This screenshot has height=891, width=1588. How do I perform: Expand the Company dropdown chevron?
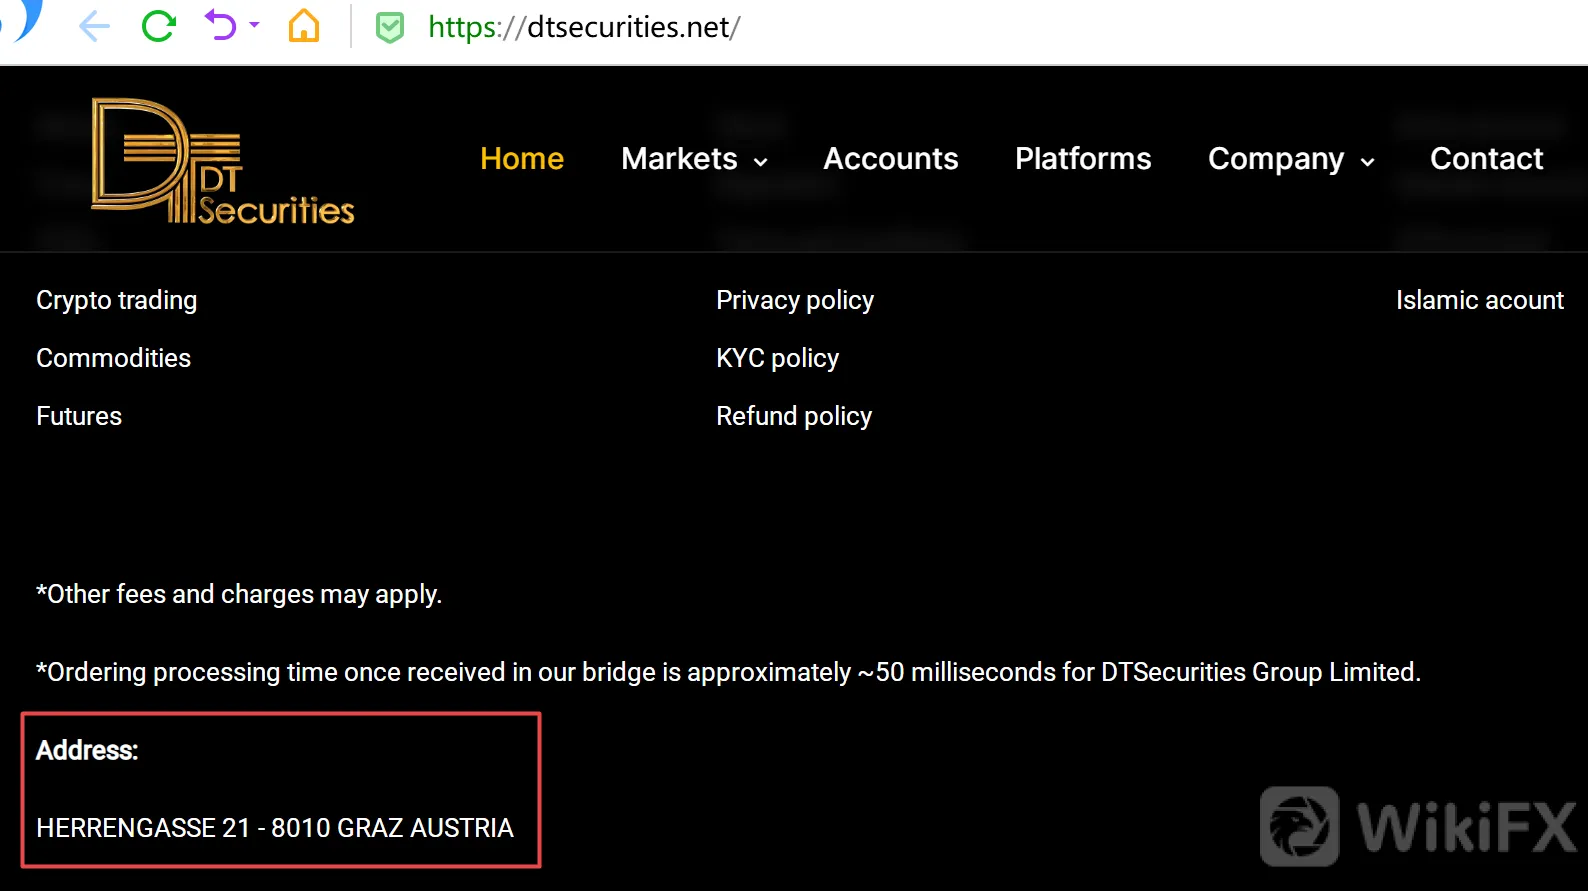1368,162
